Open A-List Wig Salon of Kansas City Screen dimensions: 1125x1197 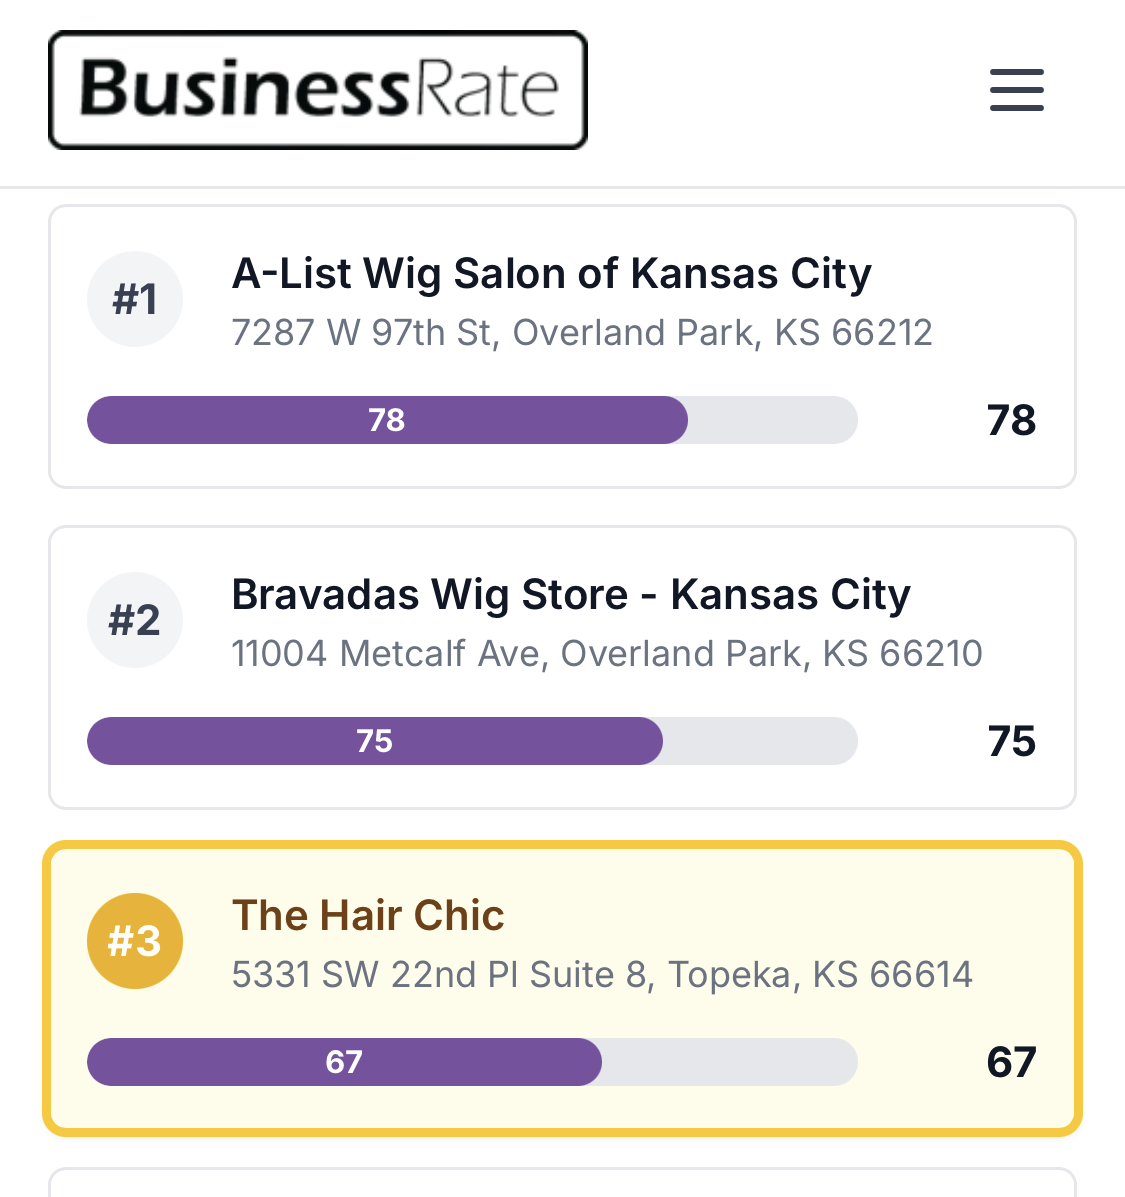coord(551,274)
